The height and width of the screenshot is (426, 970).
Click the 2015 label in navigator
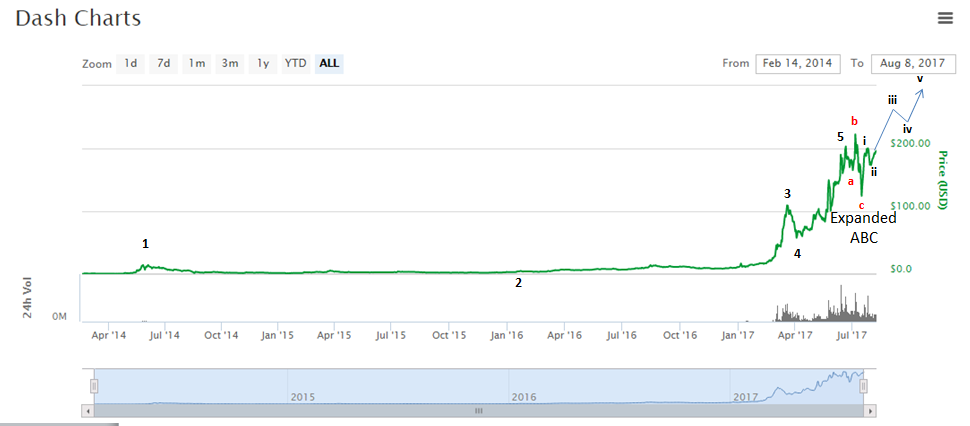click(x=303, y=396)
